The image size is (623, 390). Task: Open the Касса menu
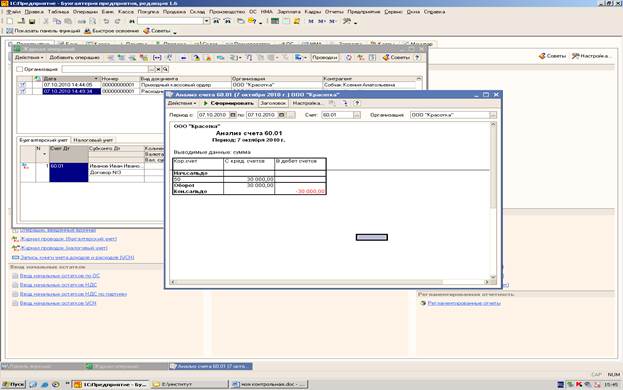tap(126, 12)
